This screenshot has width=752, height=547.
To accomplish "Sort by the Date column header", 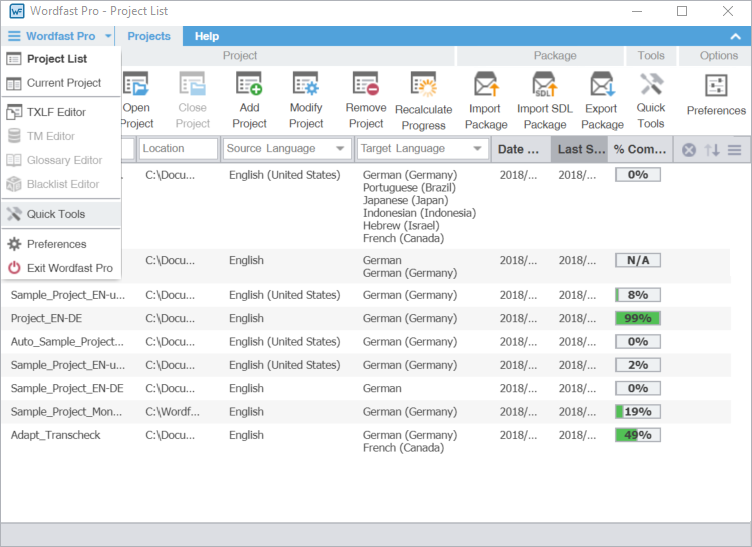I will [521, 149].
